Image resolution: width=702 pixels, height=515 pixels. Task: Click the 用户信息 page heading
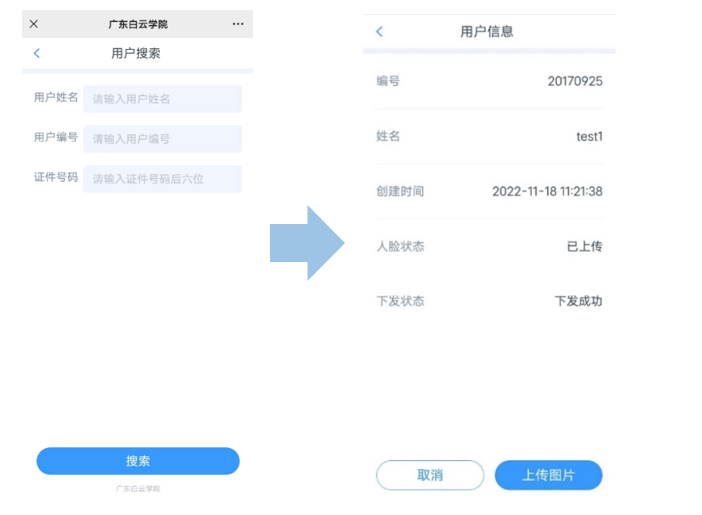(x=487, y=32)
